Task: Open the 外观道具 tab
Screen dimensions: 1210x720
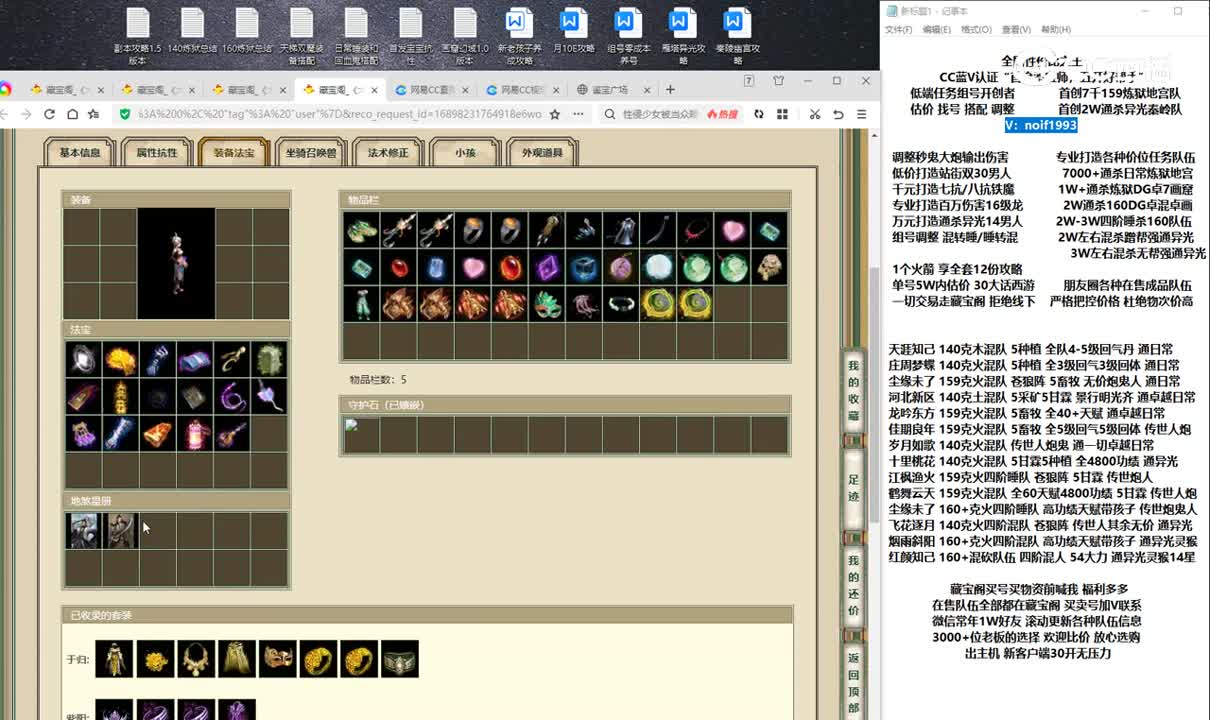Action: pos(542,152)
